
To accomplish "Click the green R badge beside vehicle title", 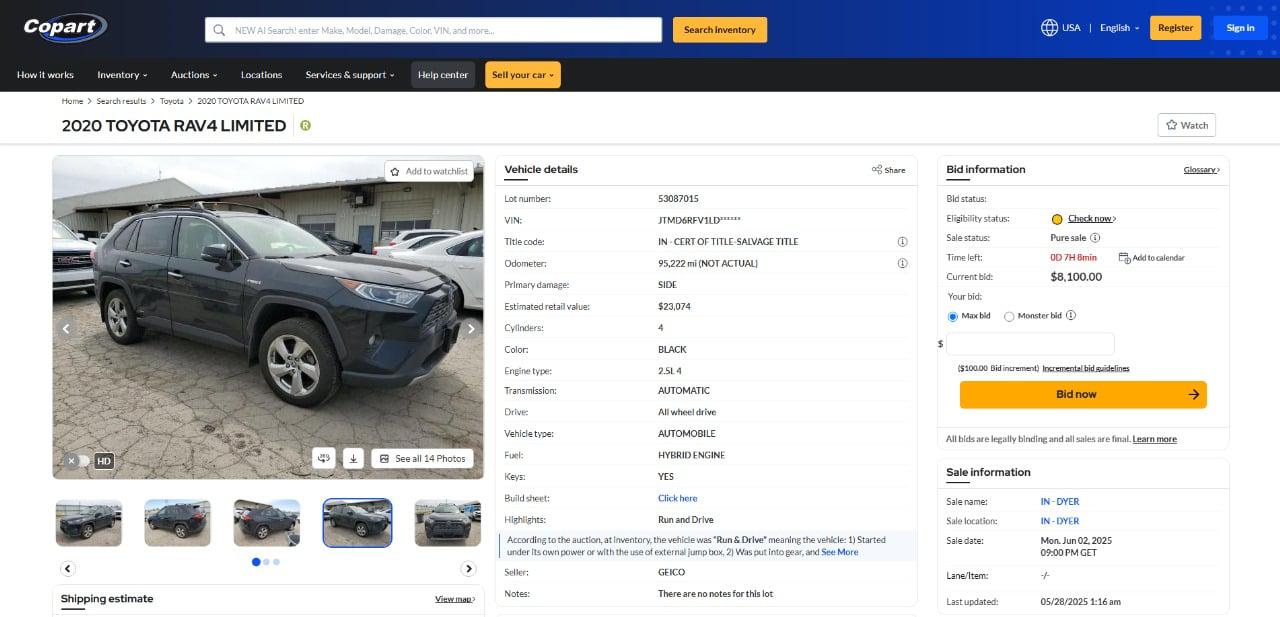I will 305,126.
